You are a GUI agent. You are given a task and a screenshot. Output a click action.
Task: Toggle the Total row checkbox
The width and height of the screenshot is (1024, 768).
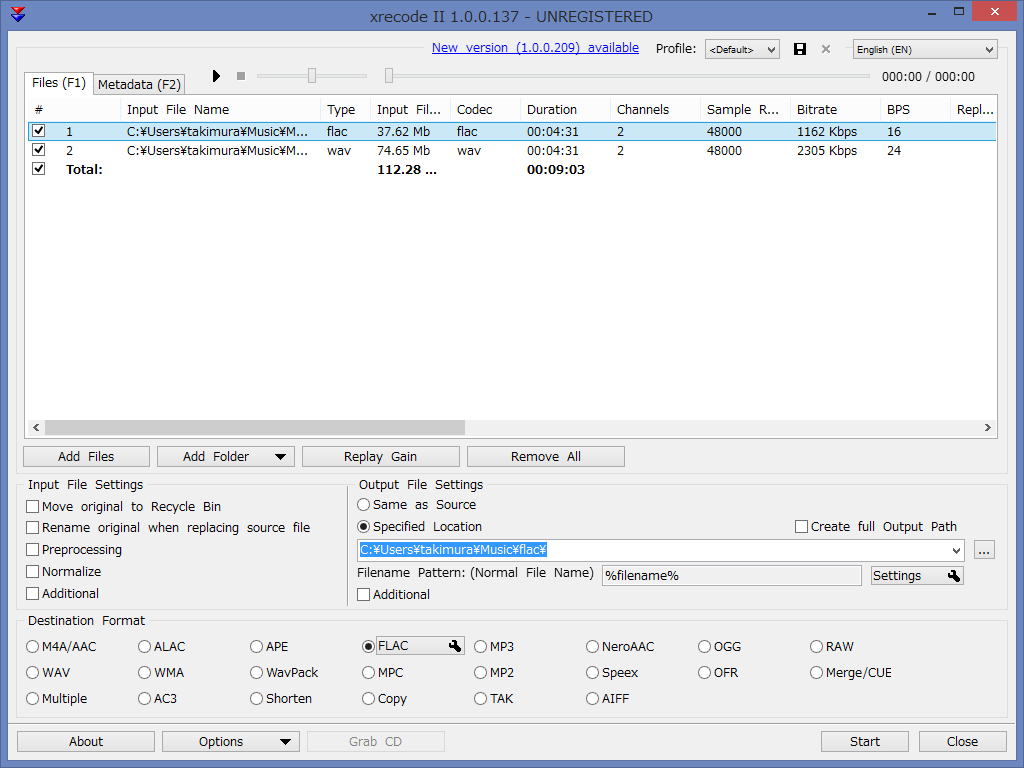[x=39, y=168]
